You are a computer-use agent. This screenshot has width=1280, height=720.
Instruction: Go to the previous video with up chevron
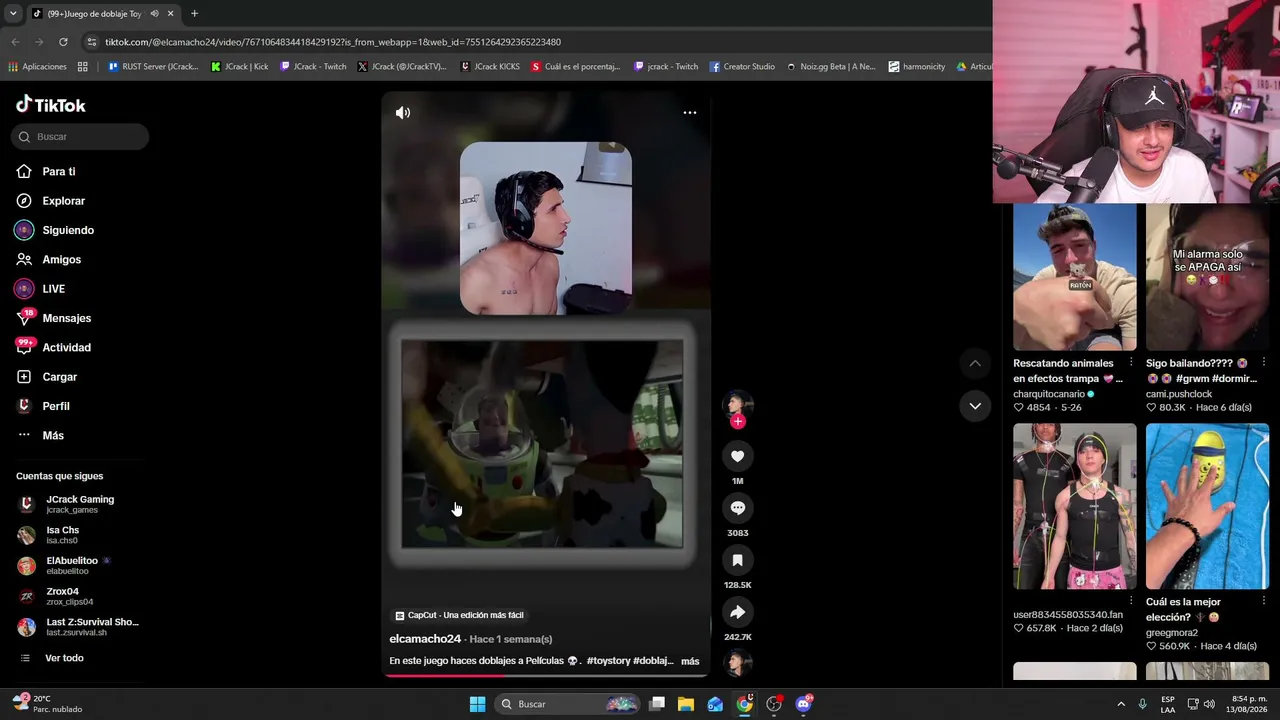click(975, 363)
